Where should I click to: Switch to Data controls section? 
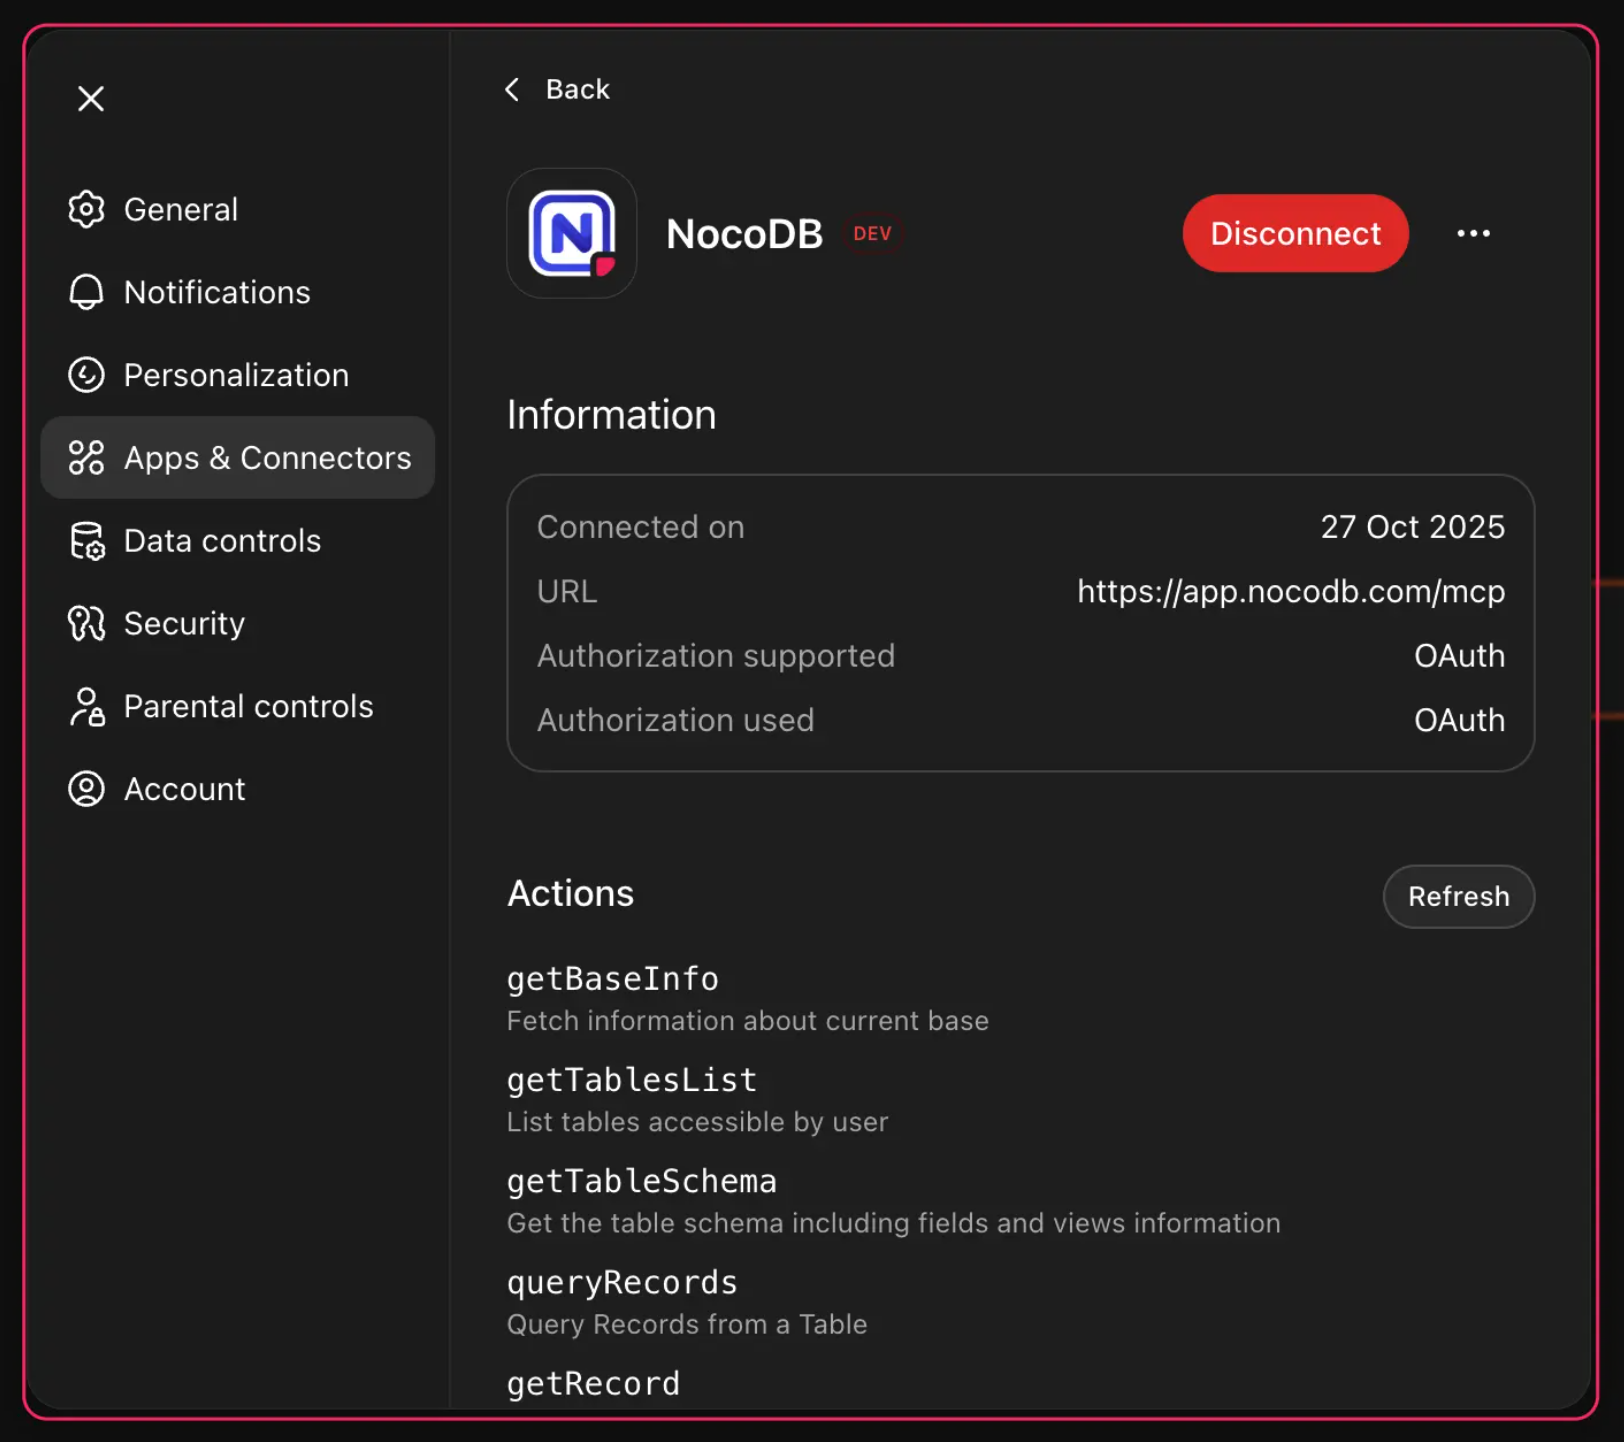point(222,541)
